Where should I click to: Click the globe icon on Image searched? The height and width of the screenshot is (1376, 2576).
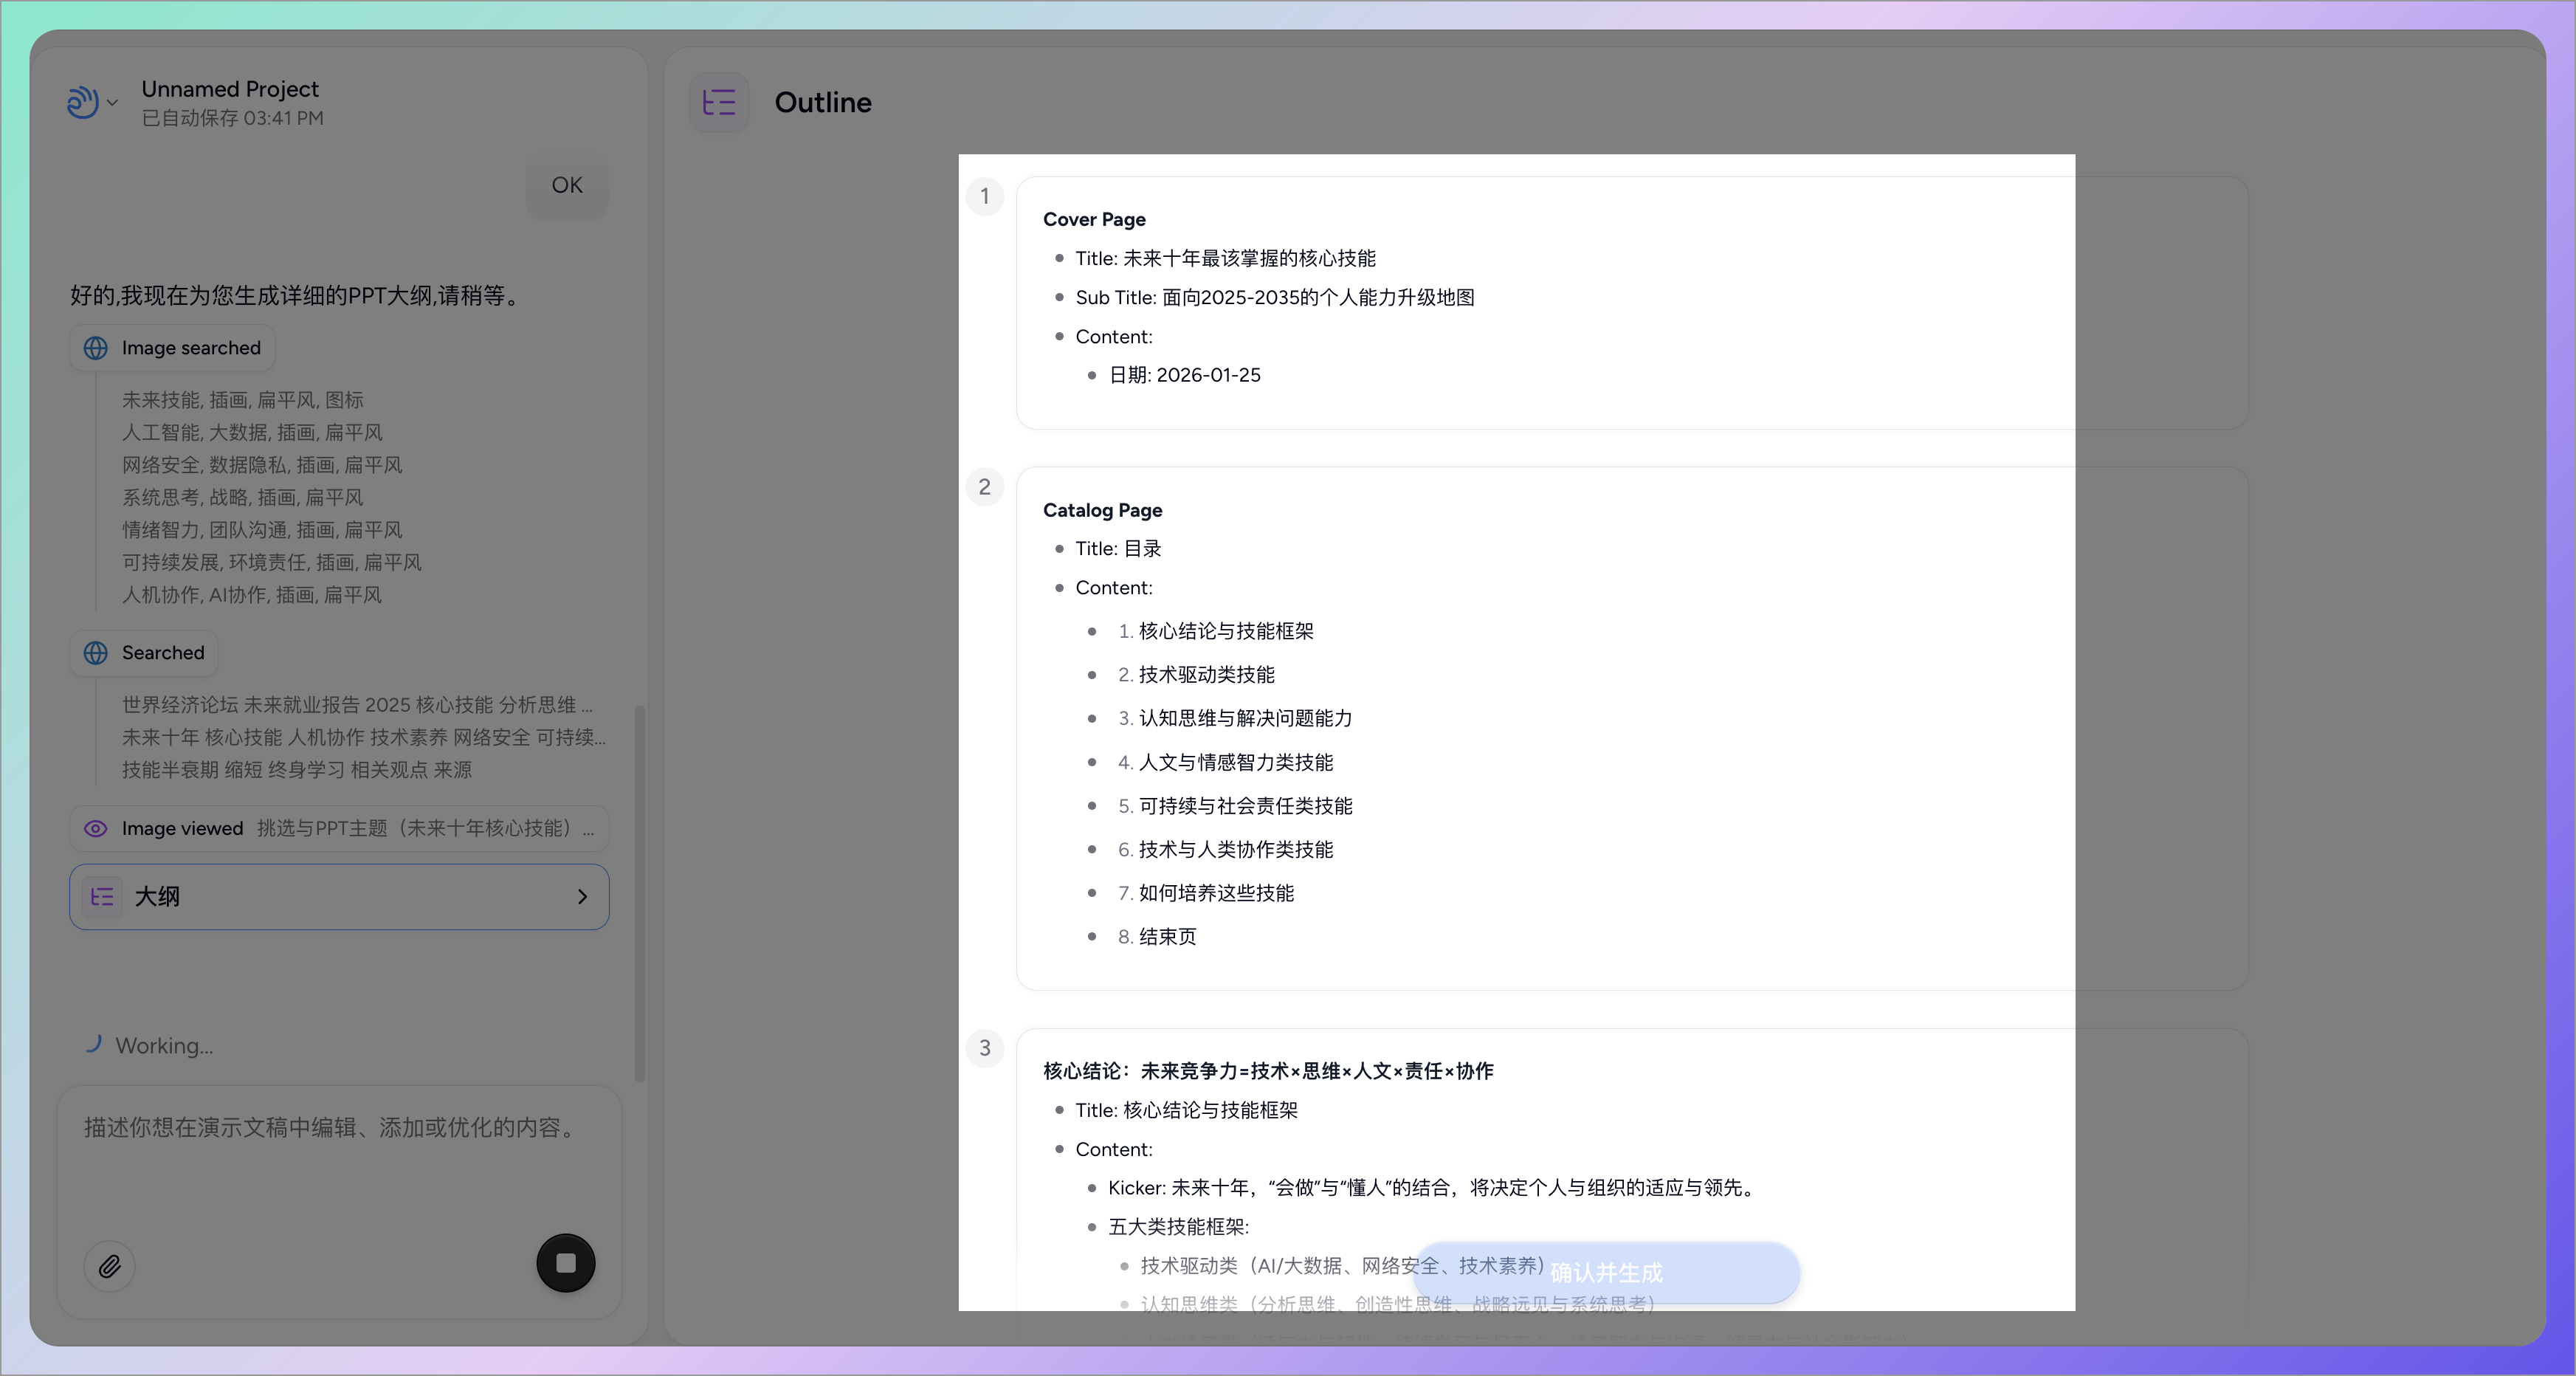point(96,348)
